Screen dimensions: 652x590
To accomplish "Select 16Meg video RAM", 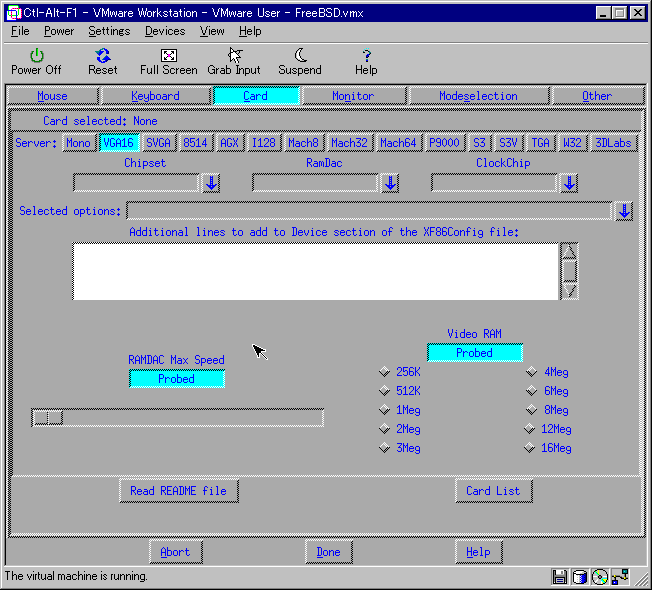I will [547, 448].
